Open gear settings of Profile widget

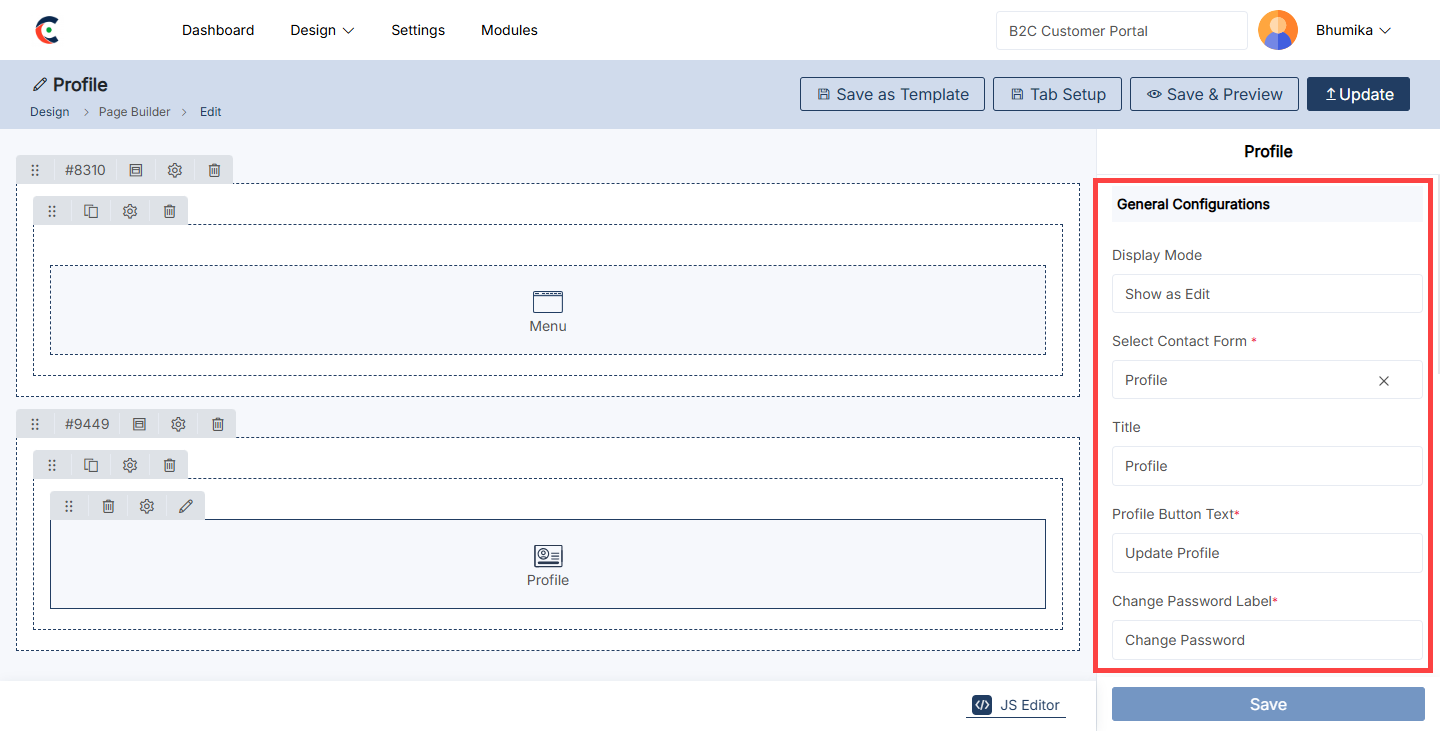(147, 506)
